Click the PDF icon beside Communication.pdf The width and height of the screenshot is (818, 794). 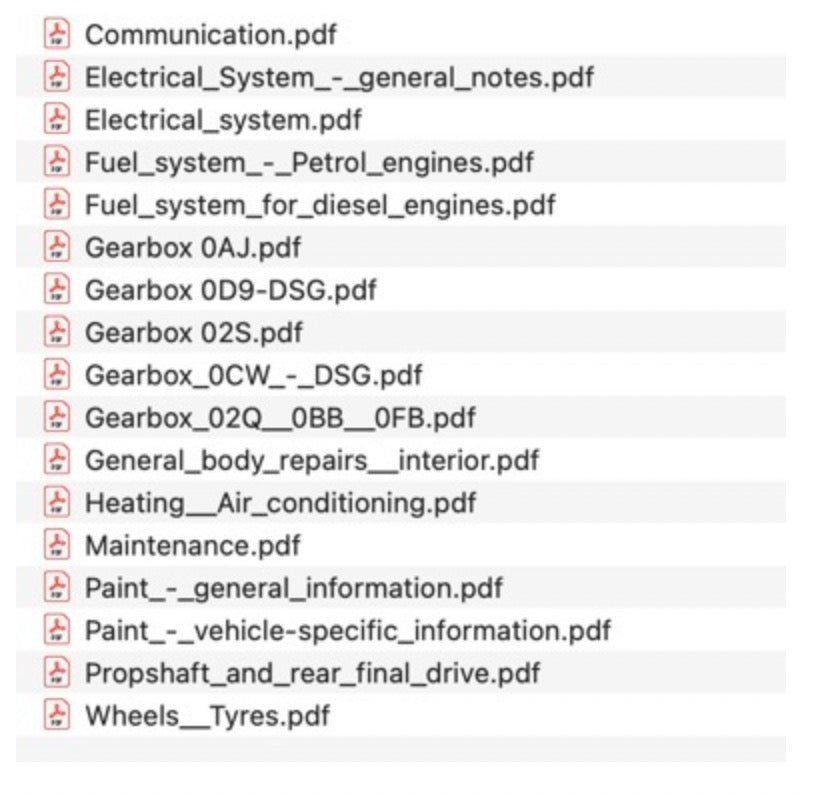click(x=57, y=35)
